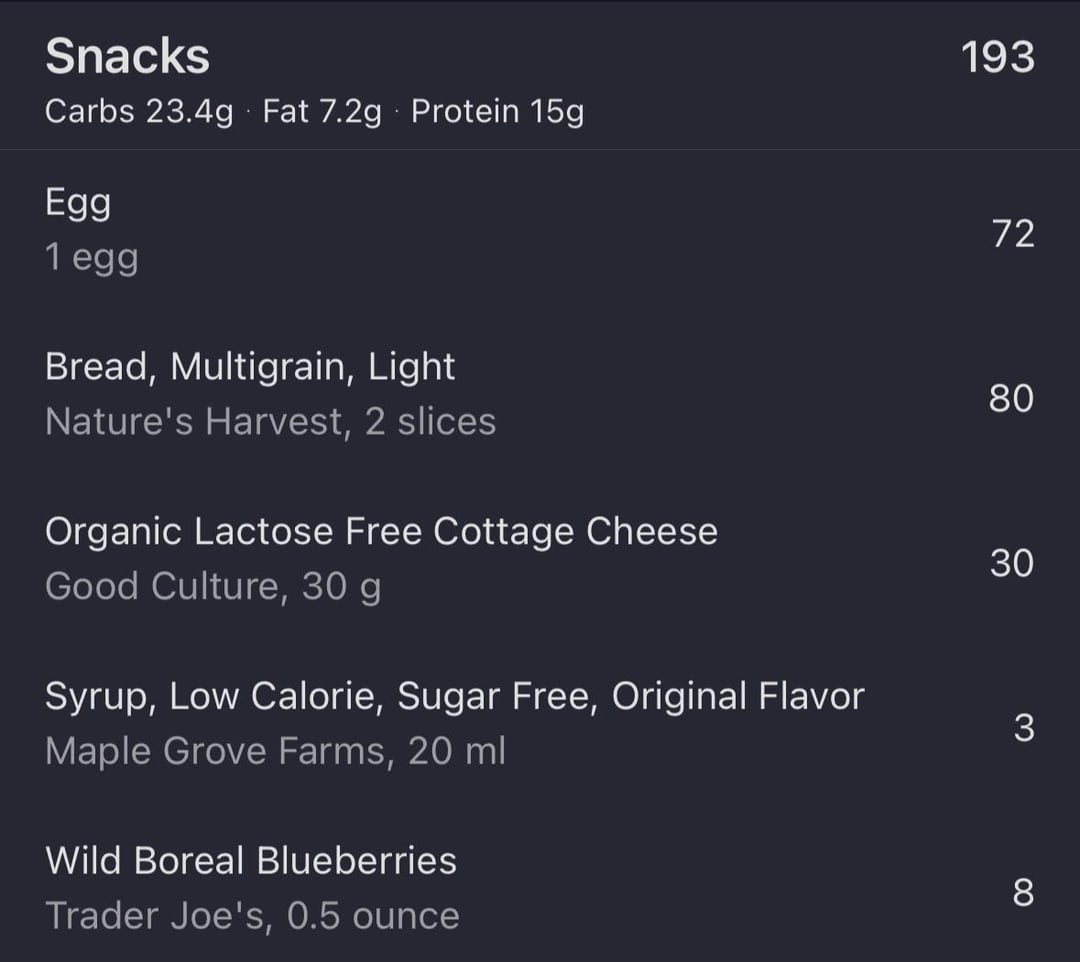Viewport: 1080px width, 962px height.
Task: Tap Trader Joe's, 0.5 ounce serving
Action: 252,916
